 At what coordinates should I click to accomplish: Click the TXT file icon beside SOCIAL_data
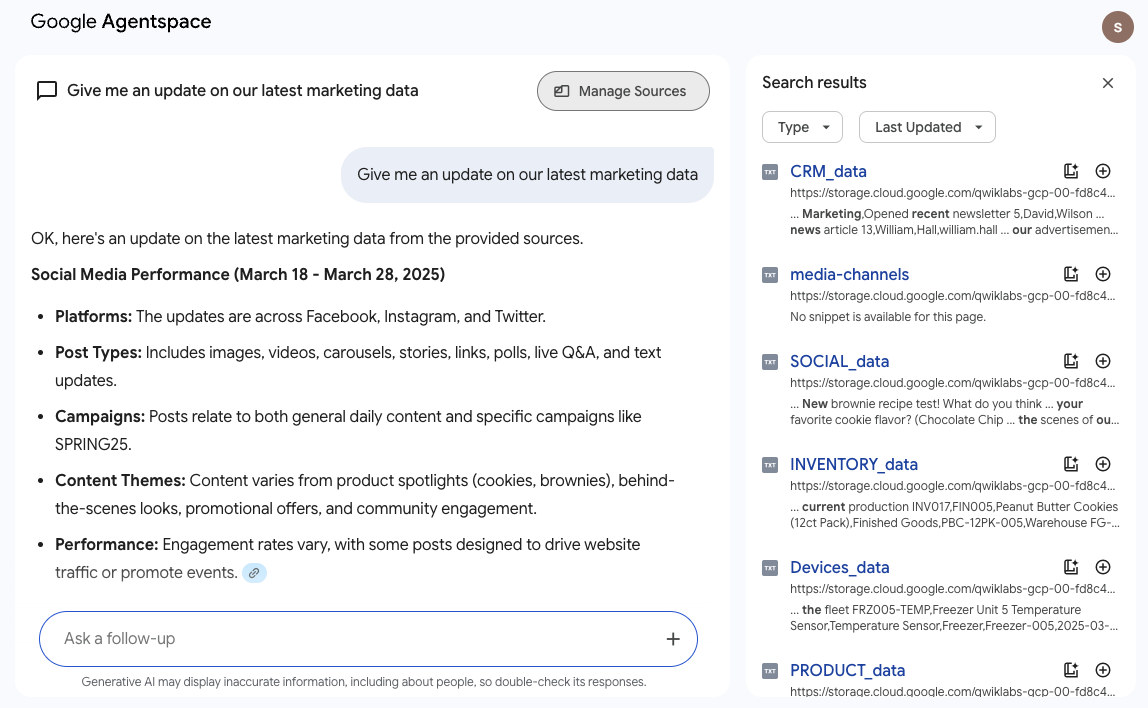click(770, 362)
